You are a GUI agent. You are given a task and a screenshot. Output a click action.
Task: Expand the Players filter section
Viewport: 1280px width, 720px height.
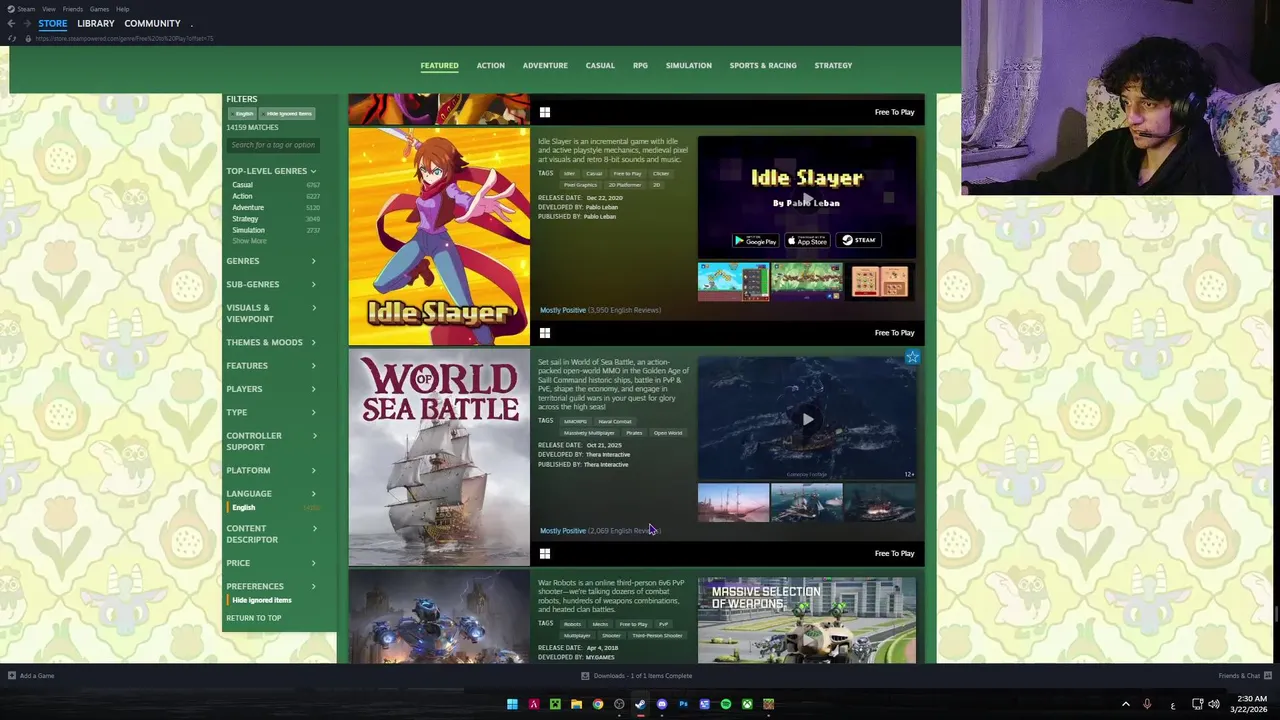pyautogui.click(x=271, y=389)
